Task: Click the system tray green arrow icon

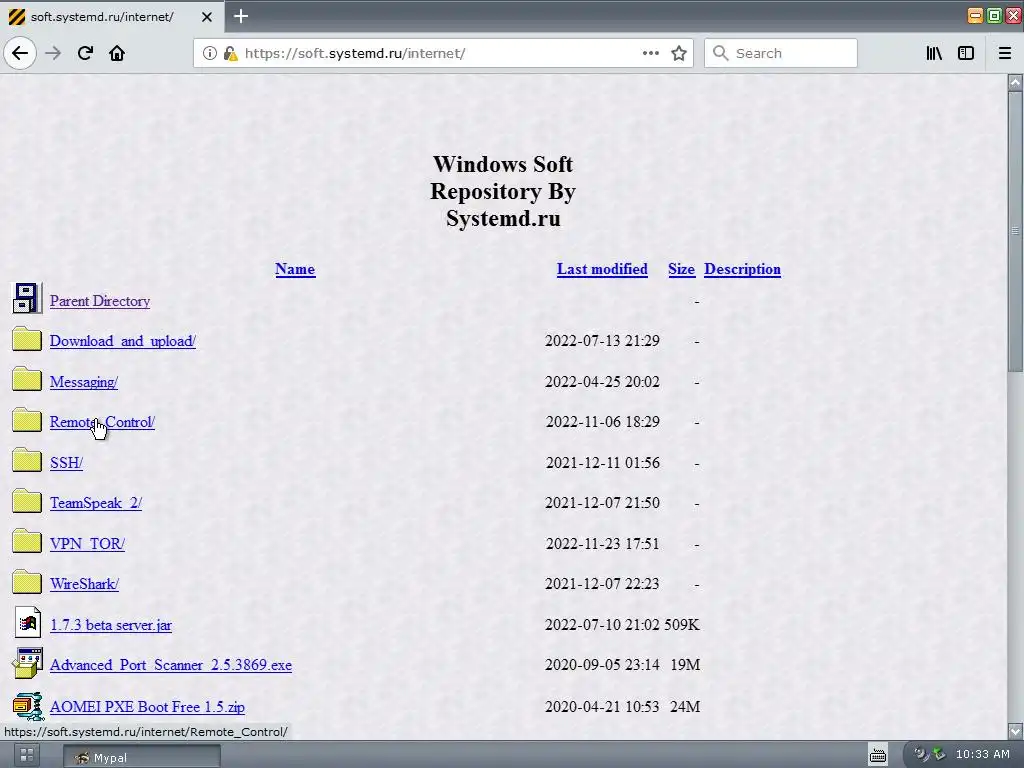Action: pyautogui.click(x=939, y=754)
